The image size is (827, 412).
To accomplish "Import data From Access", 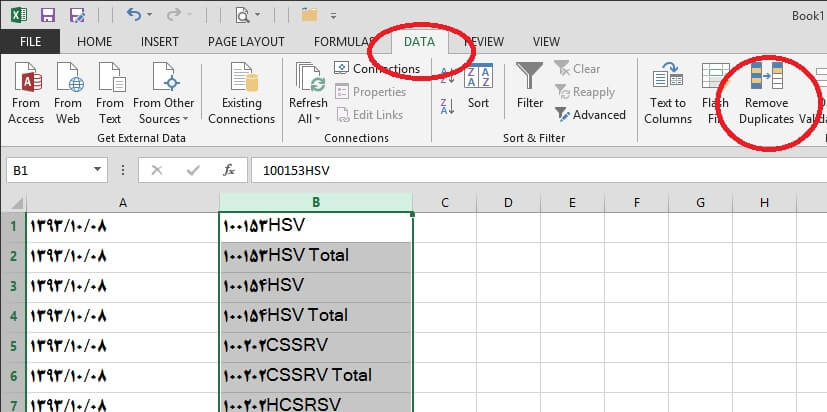I will (x=26, y=93).
